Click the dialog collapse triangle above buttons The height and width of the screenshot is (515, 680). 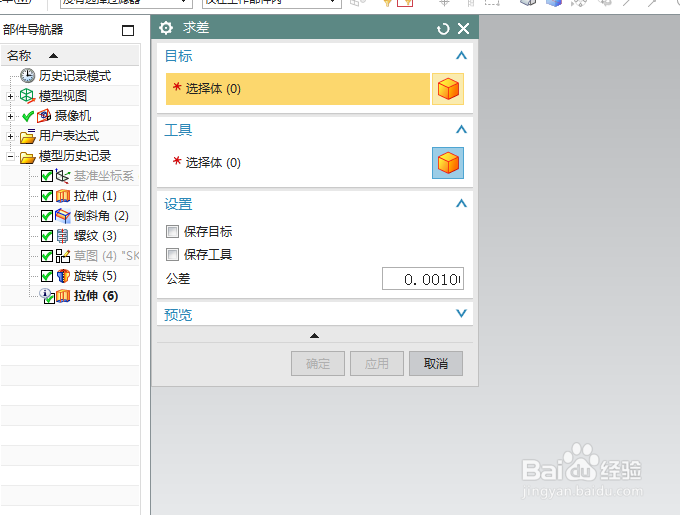(314, 336)
